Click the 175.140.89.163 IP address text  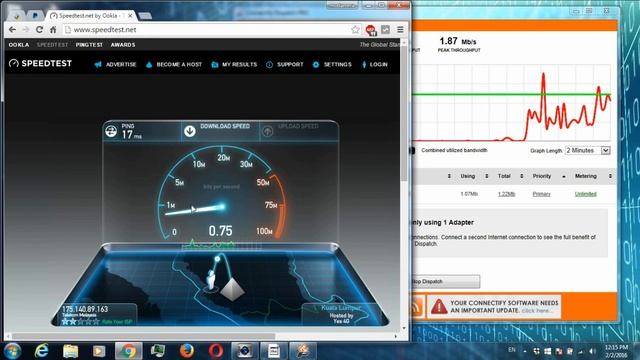pyautogui.click(x=85, y=309)
